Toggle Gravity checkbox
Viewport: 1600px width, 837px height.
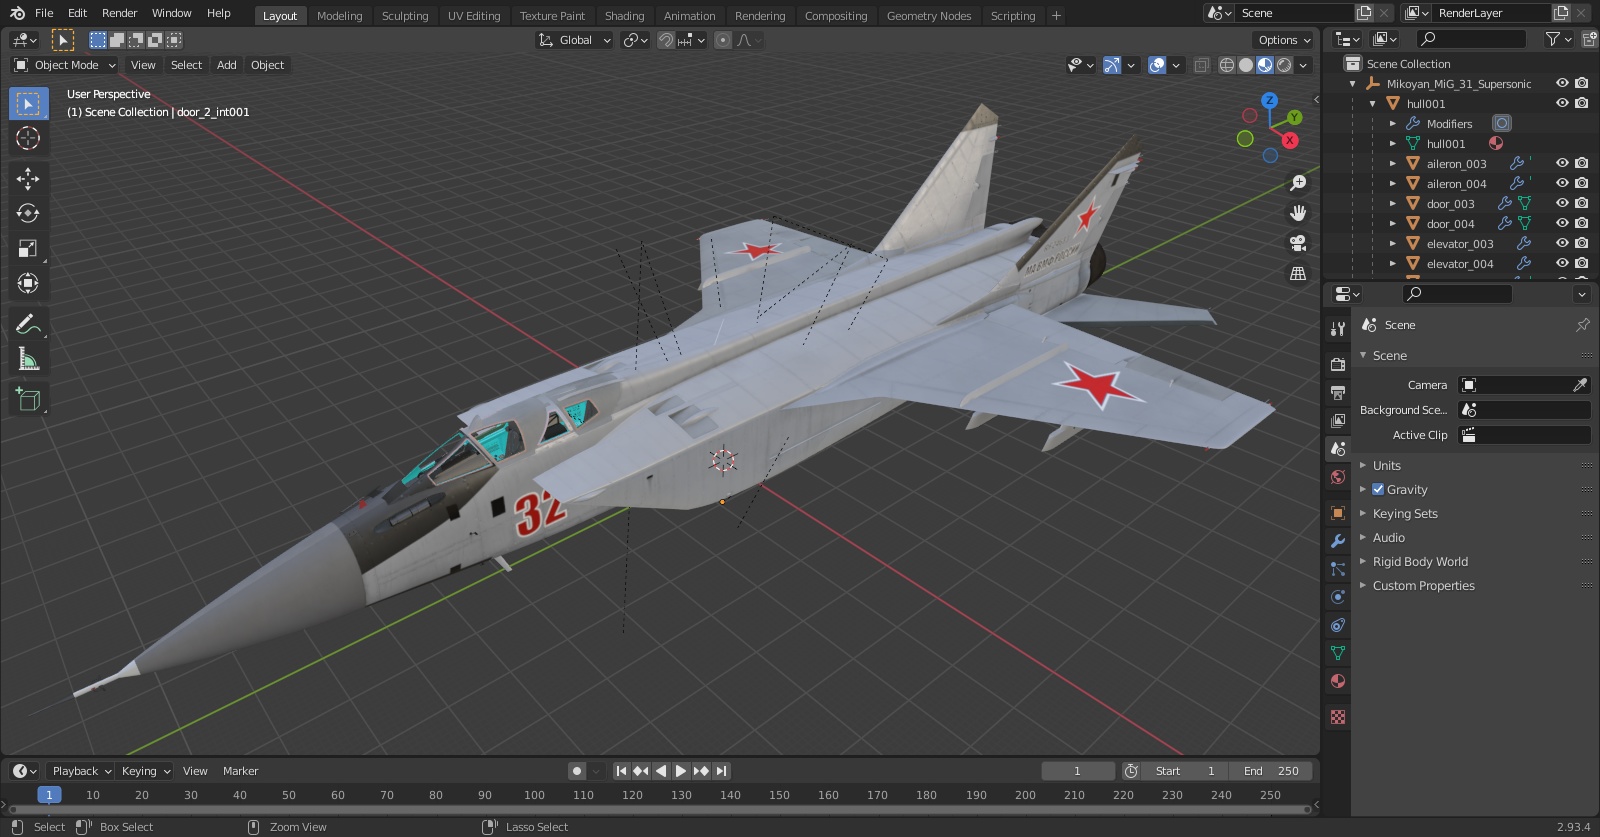pyautogui.click(x=1378, y=489)
